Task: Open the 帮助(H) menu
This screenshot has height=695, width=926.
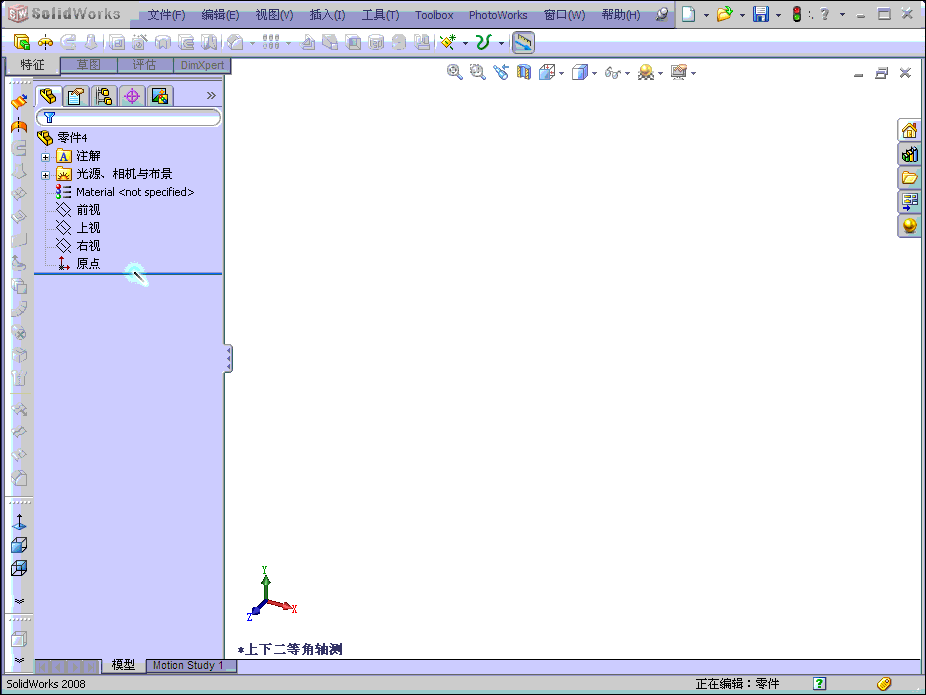Action: [x=621, y=15]
